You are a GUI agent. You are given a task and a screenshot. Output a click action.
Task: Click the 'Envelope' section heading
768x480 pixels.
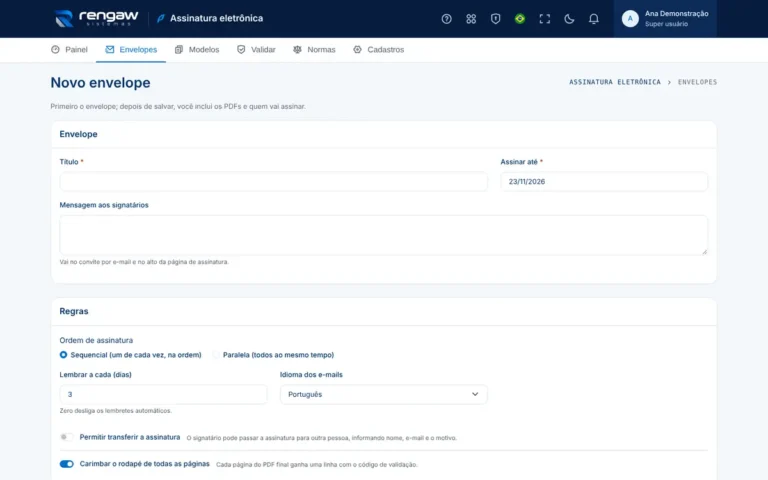78,134
